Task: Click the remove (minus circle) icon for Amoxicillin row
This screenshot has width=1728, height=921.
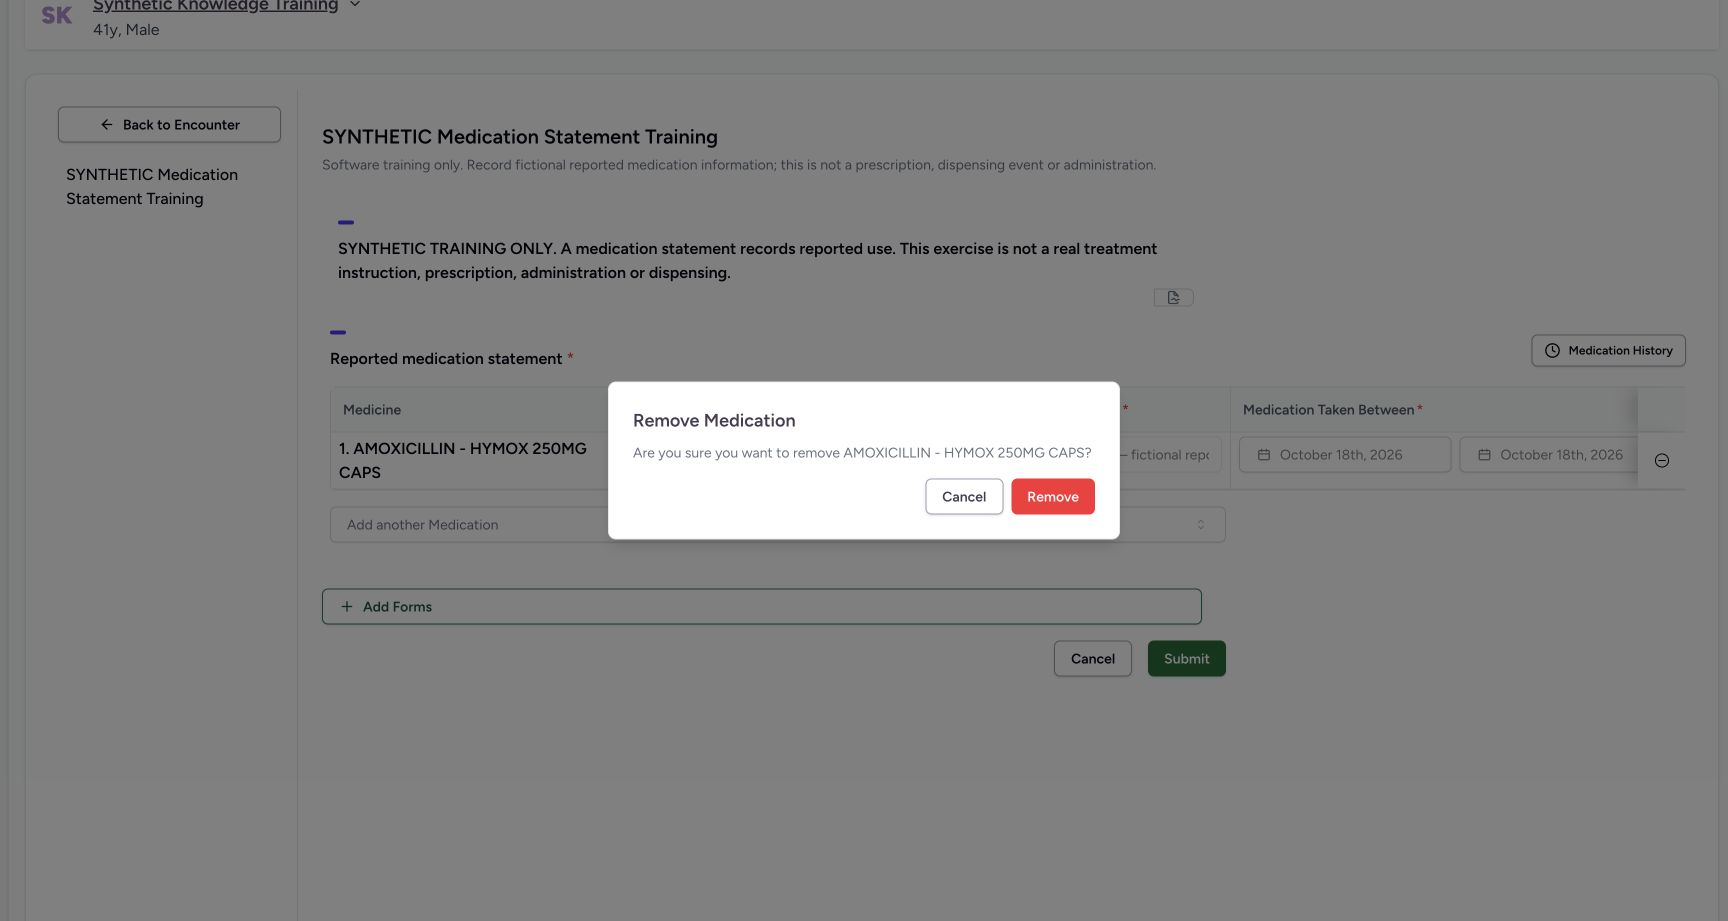Action: [1662, 461]
